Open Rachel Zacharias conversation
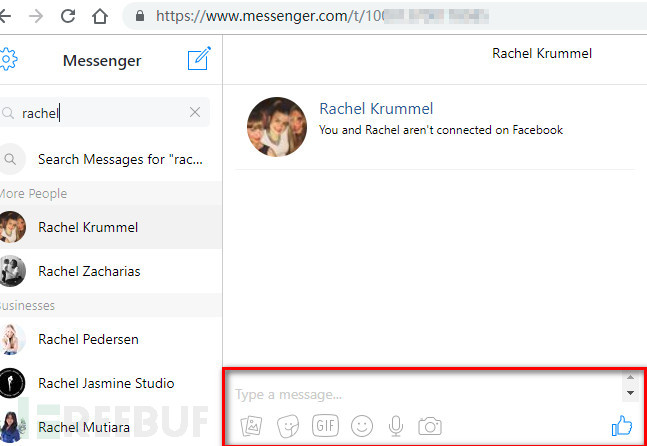This screenshot has width=647, height=446. pos(111,271)
